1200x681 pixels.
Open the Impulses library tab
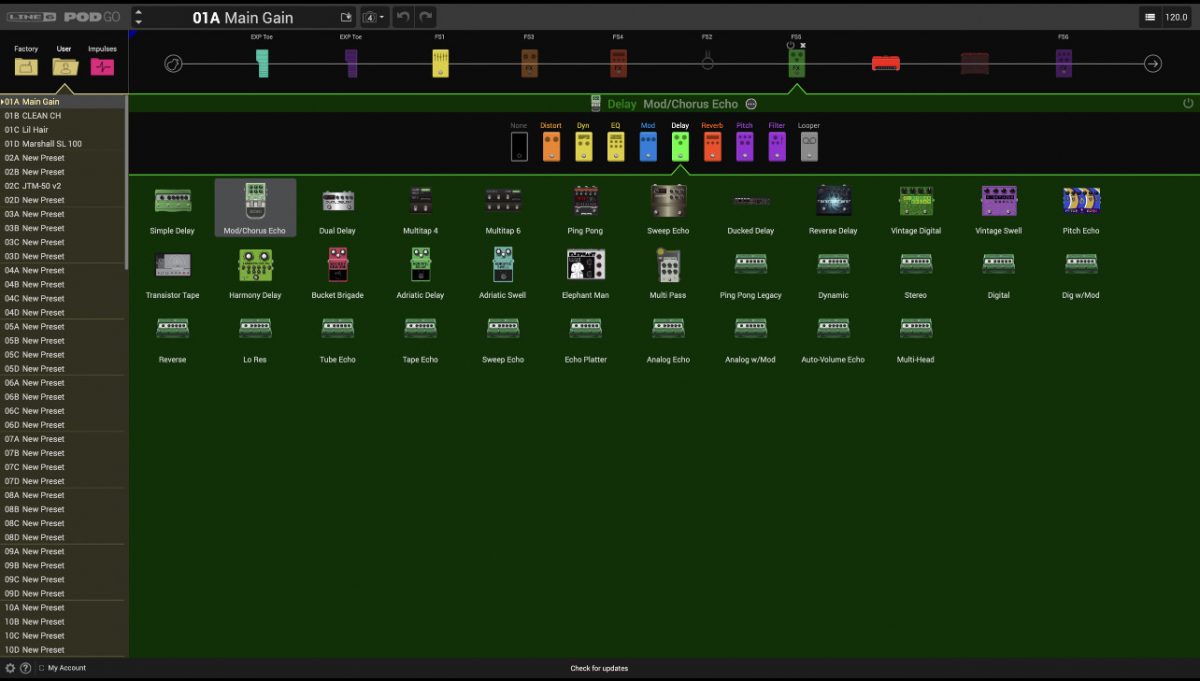pyautogui.click(x=102, y=61)
